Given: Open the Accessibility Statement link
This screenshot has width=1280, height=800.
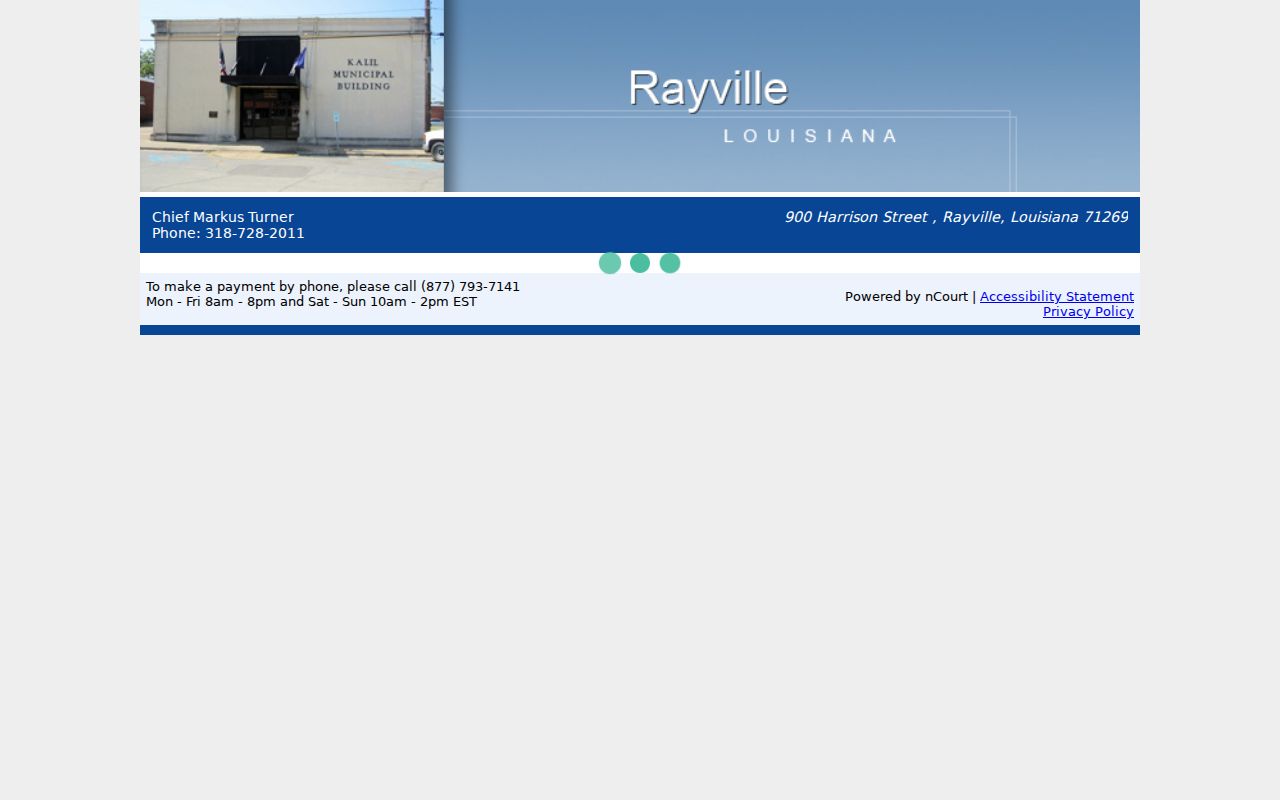Looking at the screenshot, I should [1057, 297].
